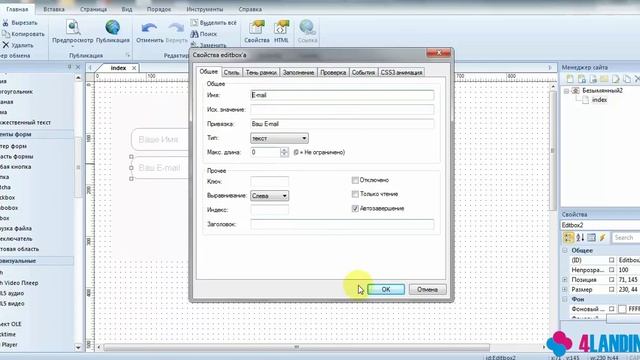The image size is (640, 360).
Task: Open the Тип dropdown
Action: (279, 138)
